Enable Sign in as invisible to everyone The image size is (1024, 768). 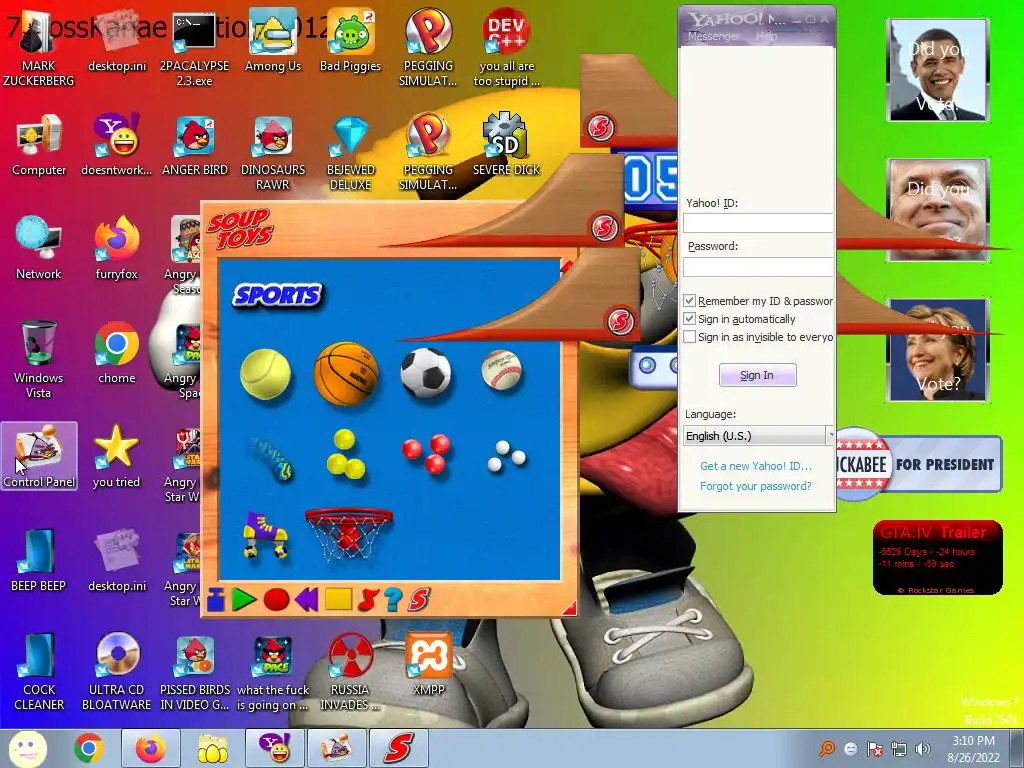(689, 337)
